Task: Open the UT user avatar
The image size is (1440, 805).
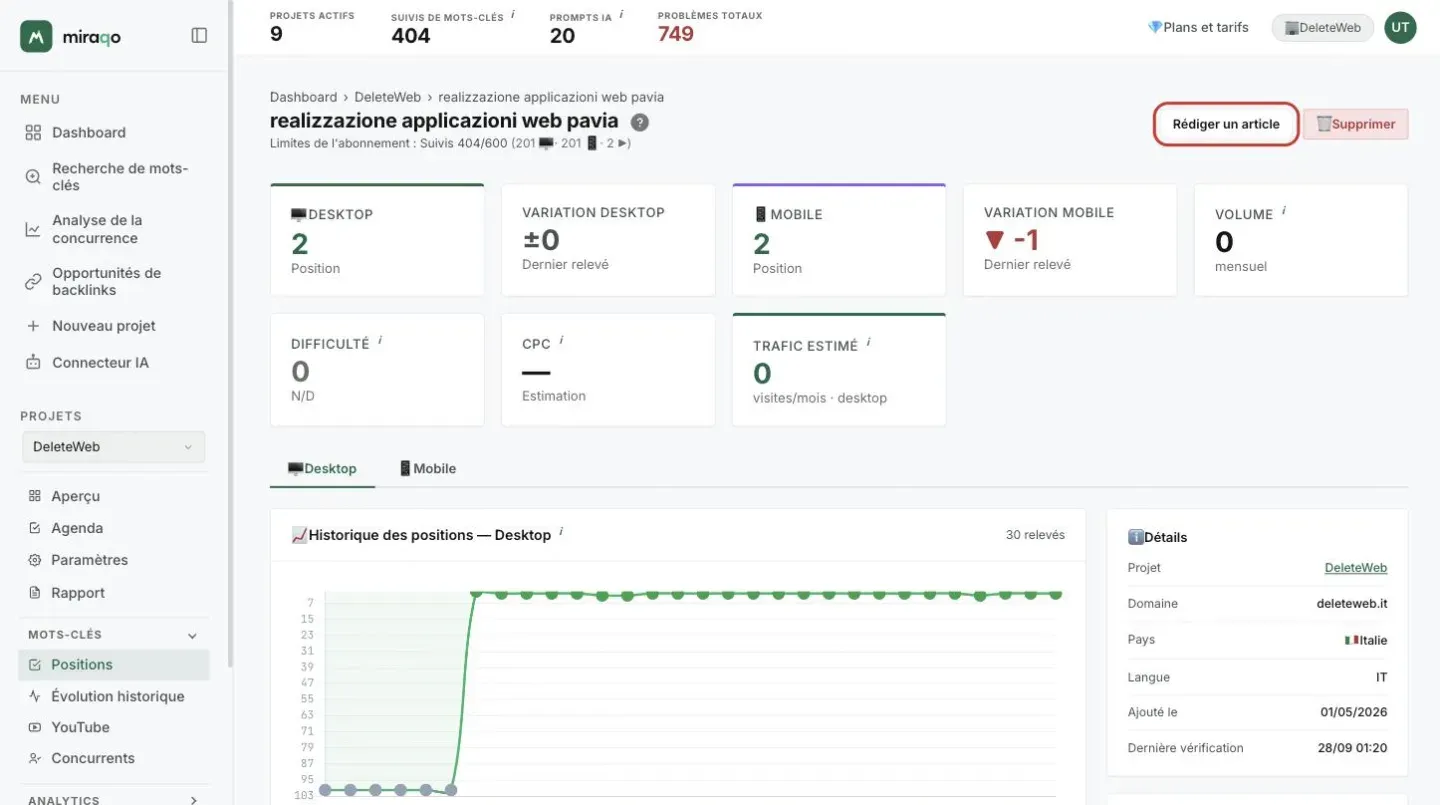Action: coord(1400,28)
